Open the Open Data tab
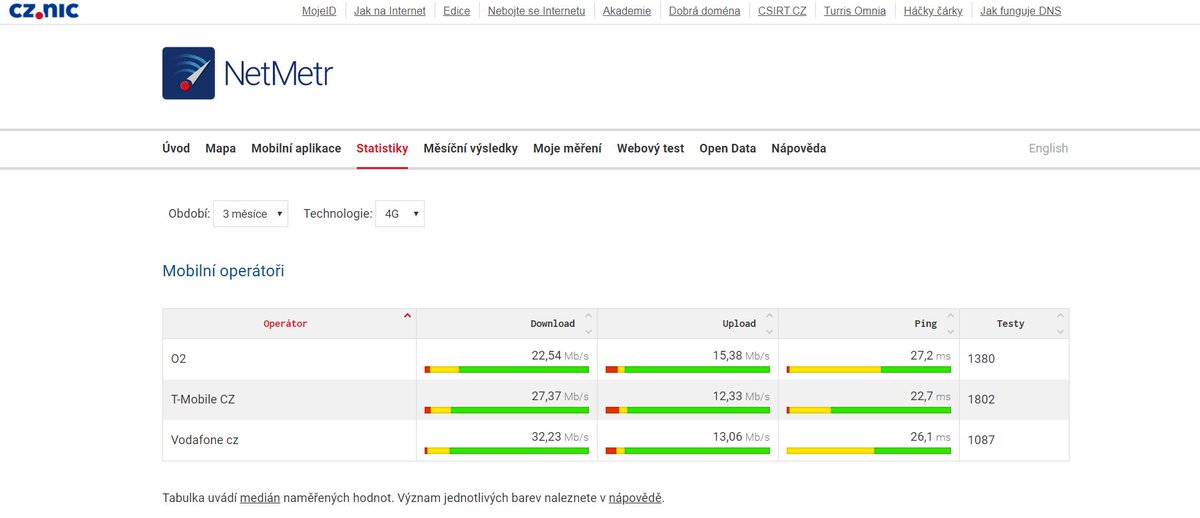This screenshot has height=518, width=1200. (x=727, y=148)
